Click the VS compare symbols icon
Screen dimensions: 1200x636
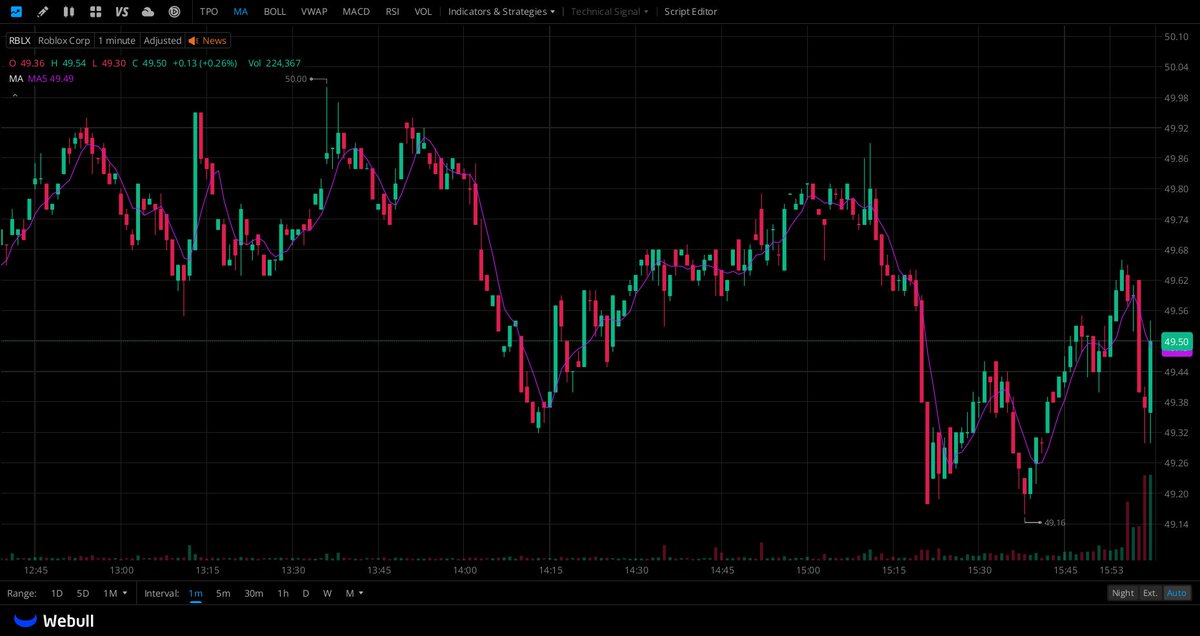click(x=121, y=11)
